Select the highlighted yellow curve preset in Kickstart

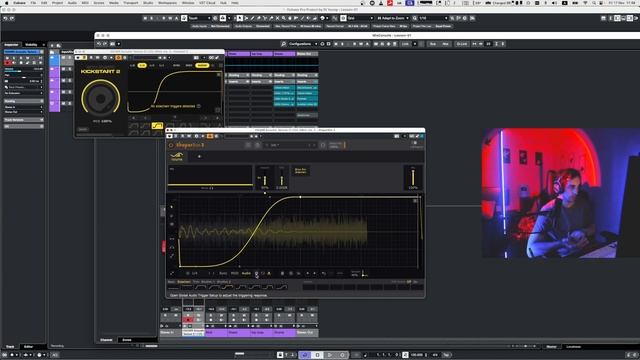coord(157,126)
